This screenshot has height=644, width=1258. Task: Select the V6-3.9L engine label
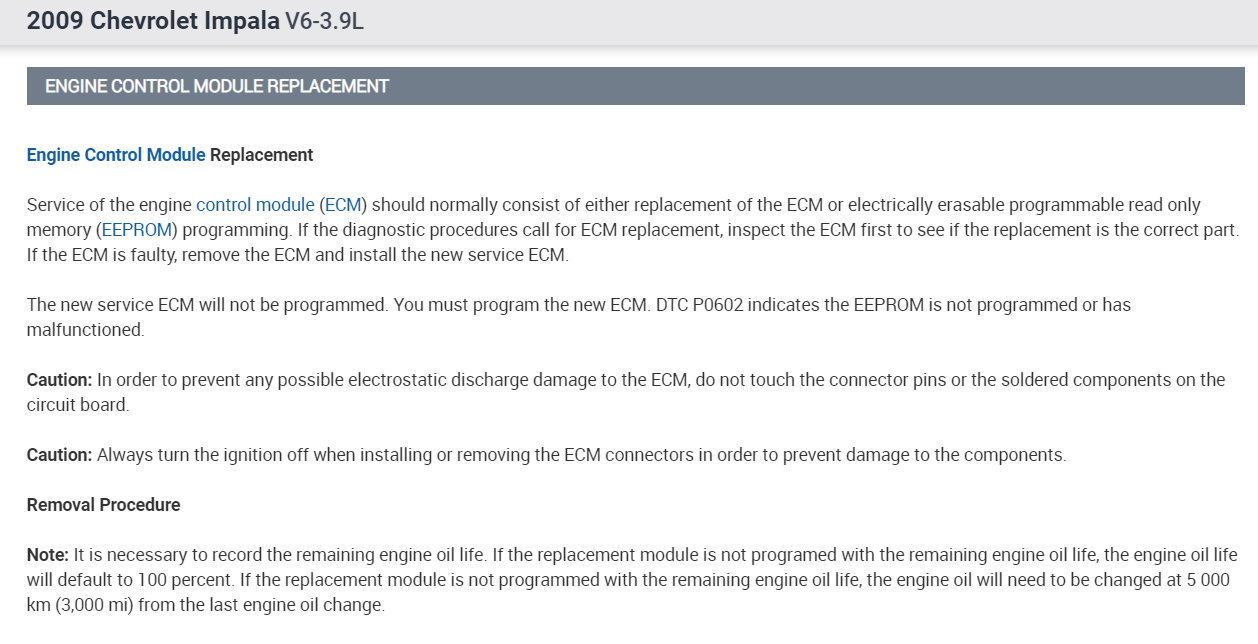(325, 21)
